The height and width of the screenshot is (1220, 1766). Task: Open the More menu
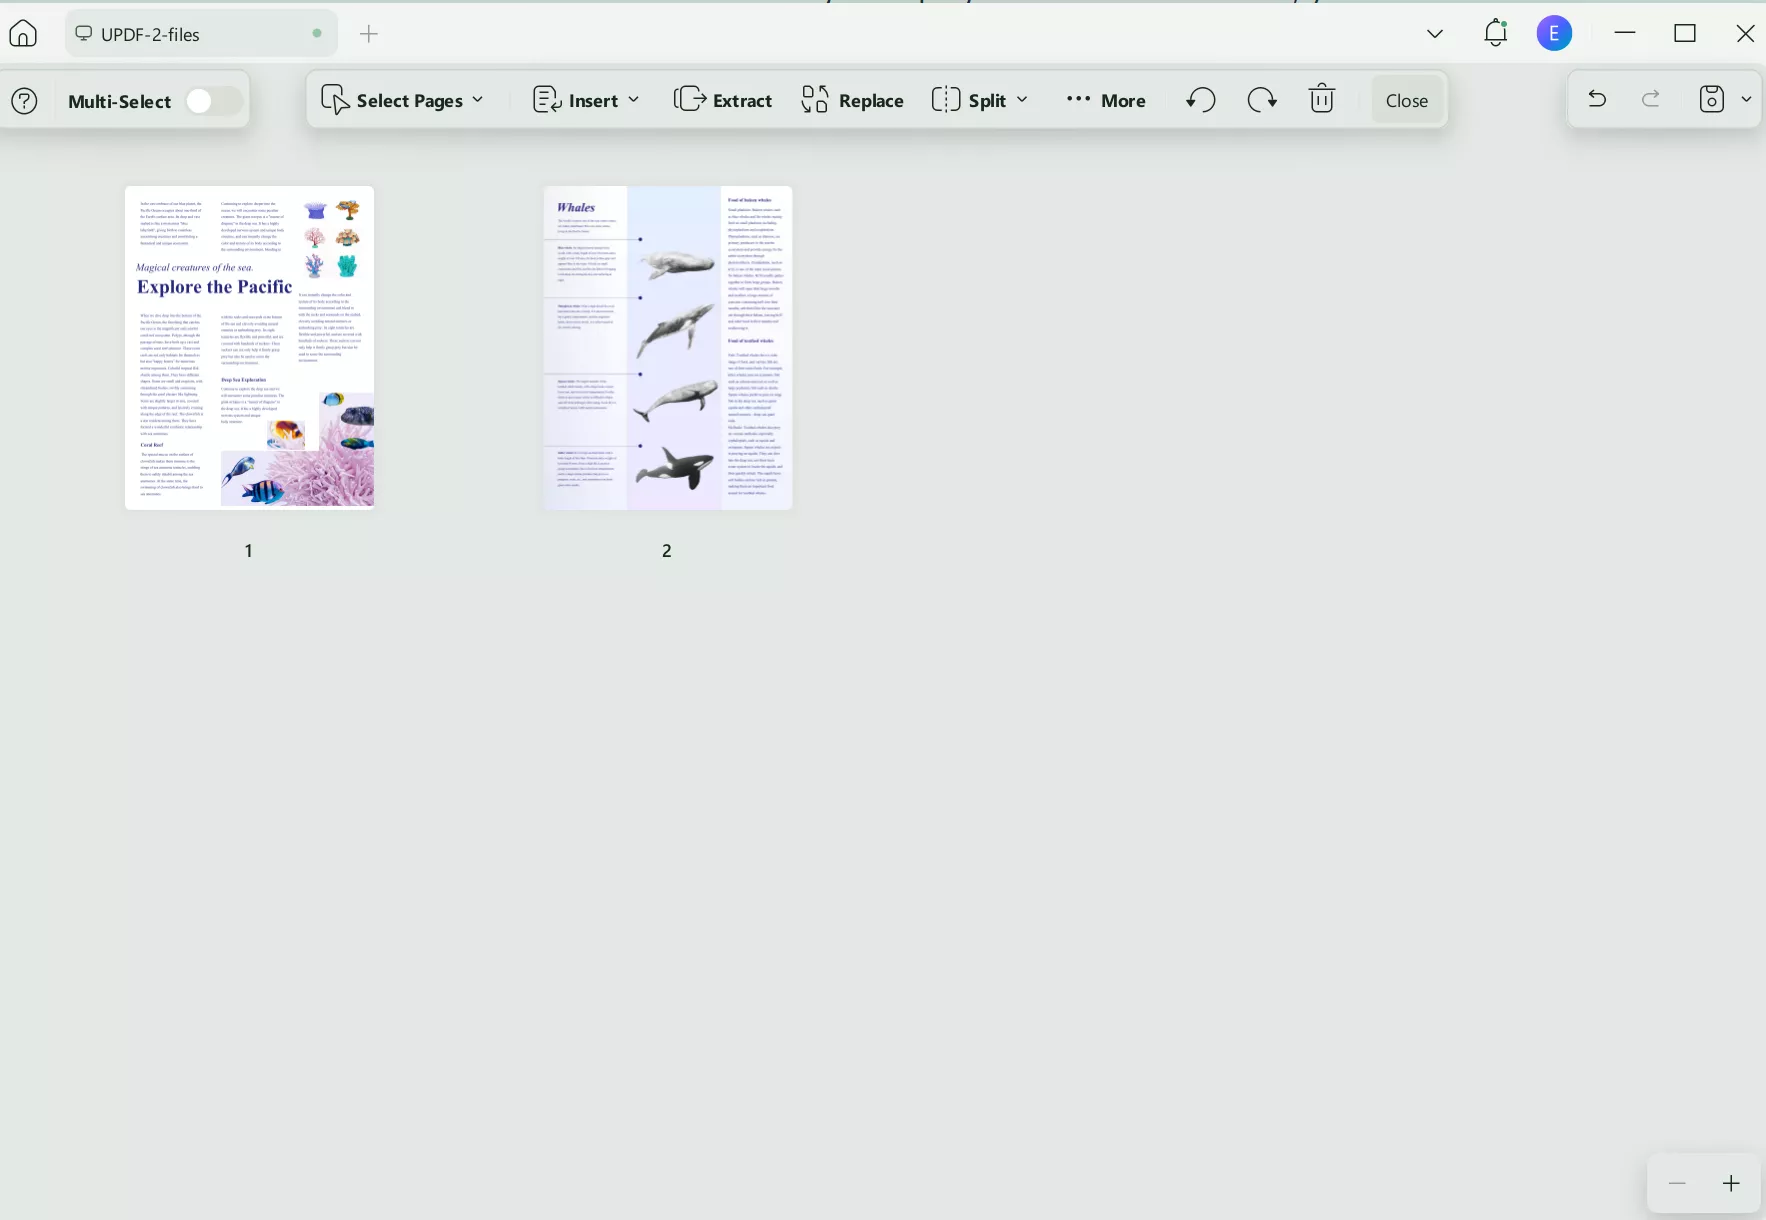coord(1106,100)
